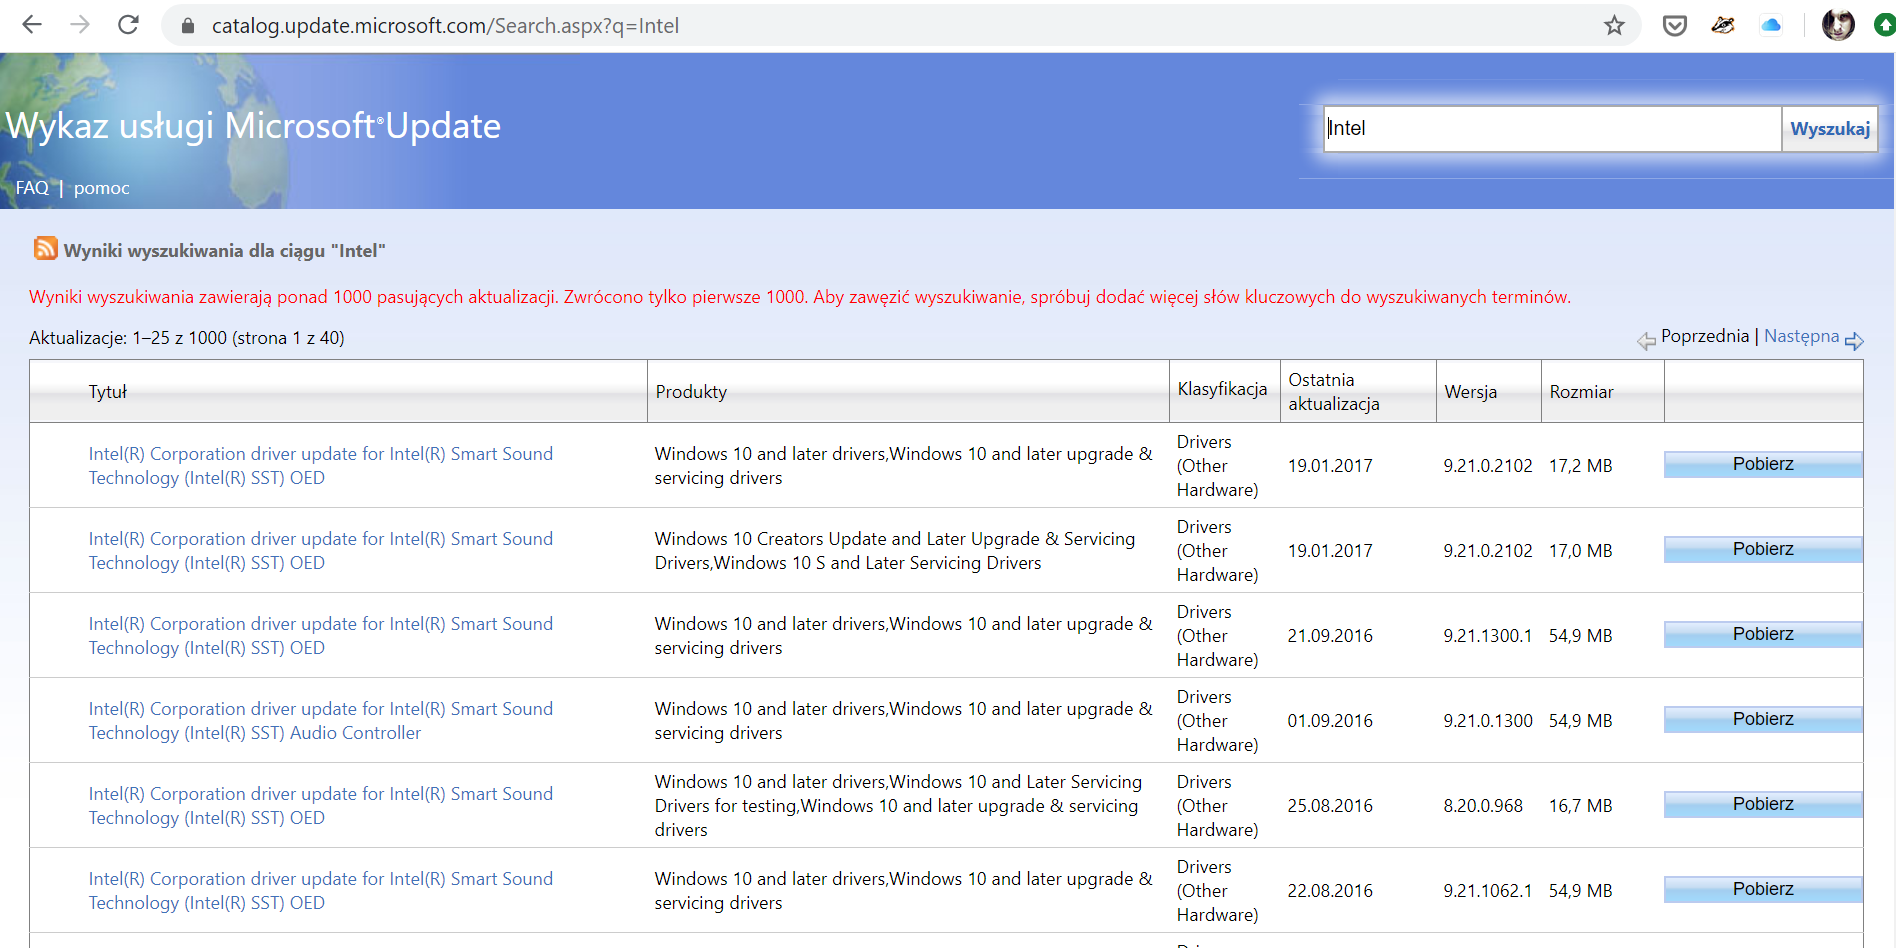Download the update dated 22.08.2016
Screen dimensions: 1896x948
tap(1763, 889)
